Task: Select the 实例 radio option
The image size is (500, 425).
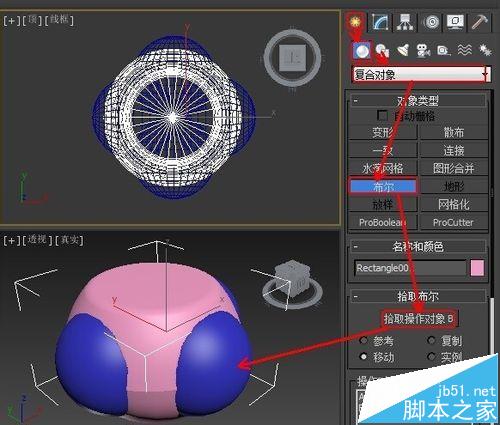Action: pos(432,357)
